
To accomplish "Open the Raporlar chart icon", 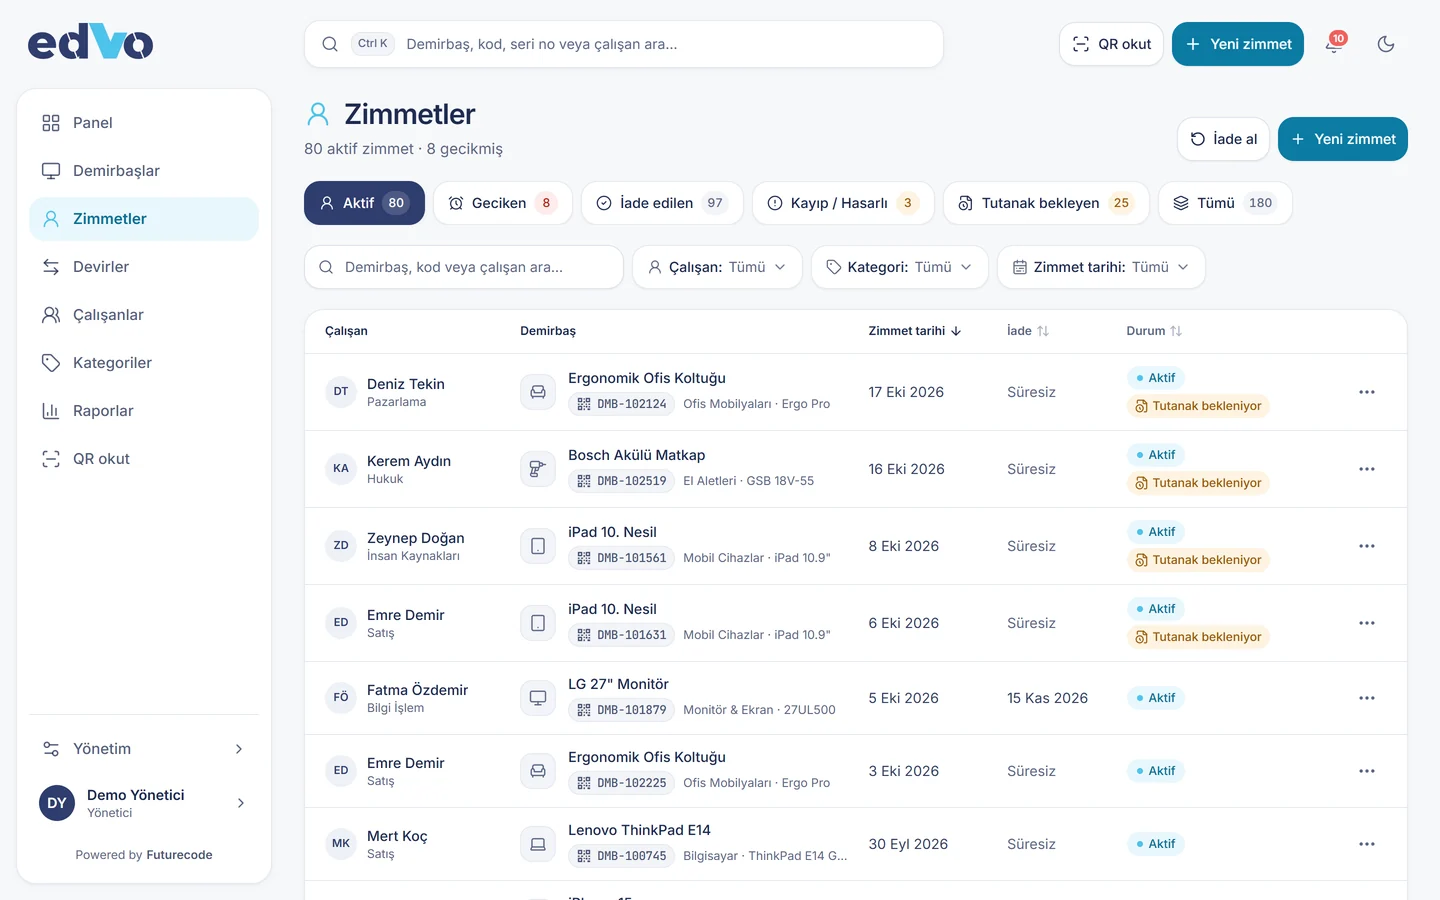I will (x=51, y=411).
